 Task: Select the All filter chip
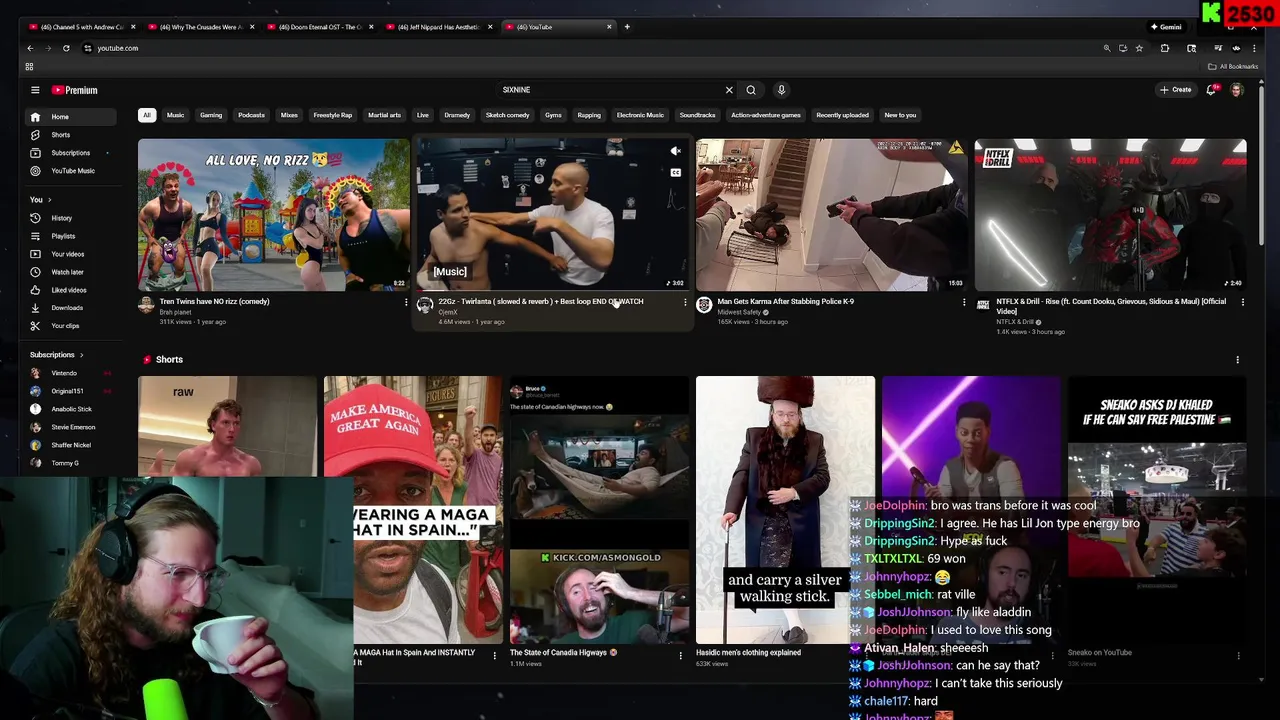click(147, 115)
